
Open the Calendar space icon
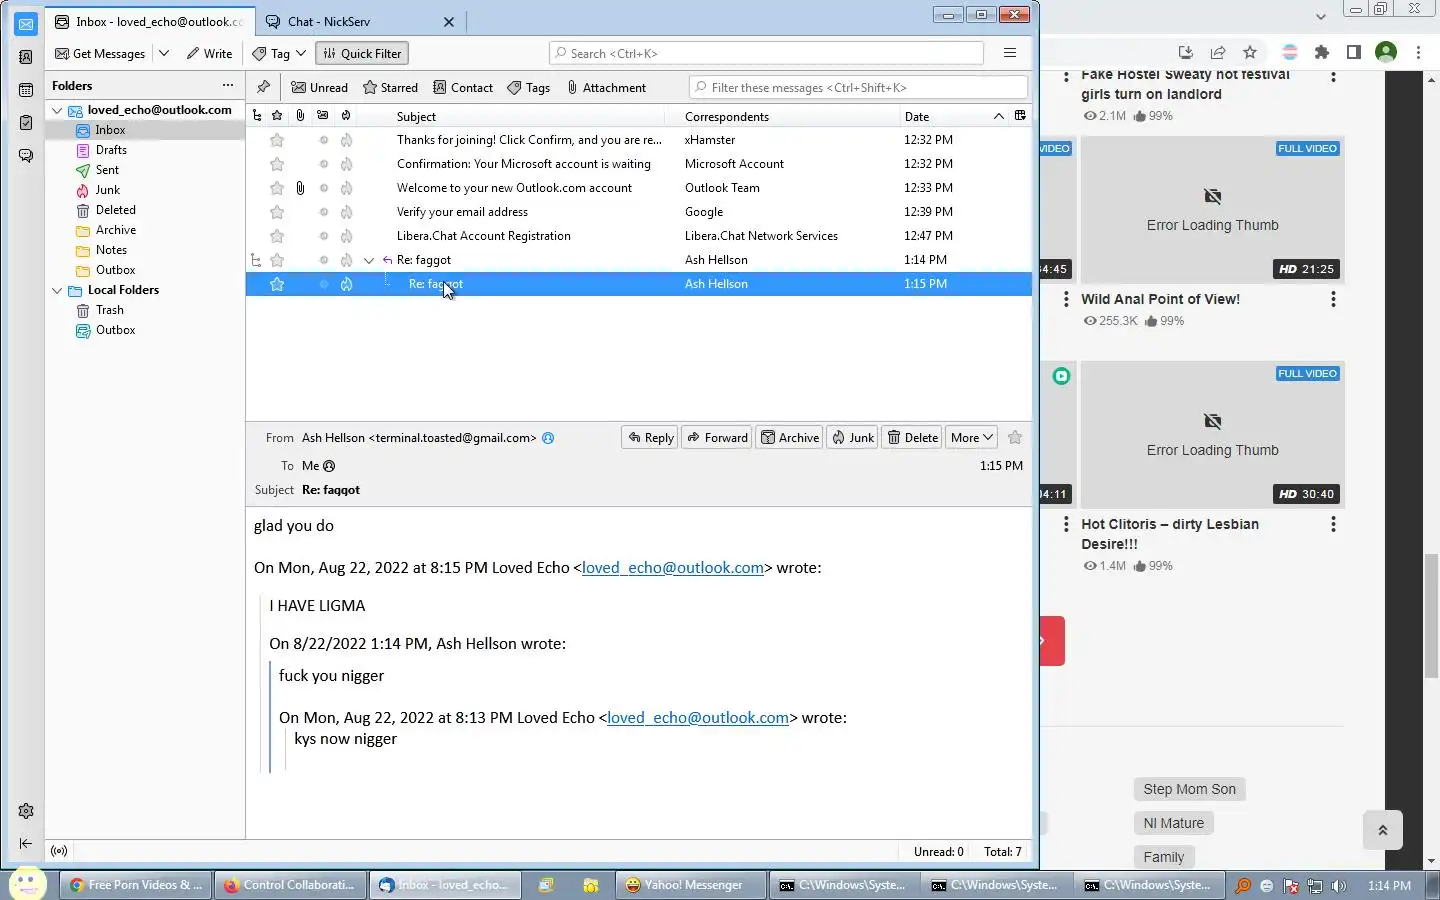(x=26, y=90)
